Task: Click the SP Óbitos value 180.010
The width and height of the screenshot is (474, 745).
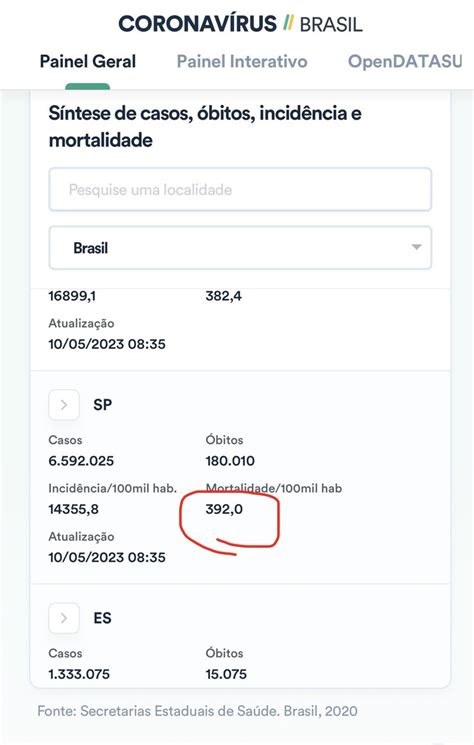Action: click(230, 461)
